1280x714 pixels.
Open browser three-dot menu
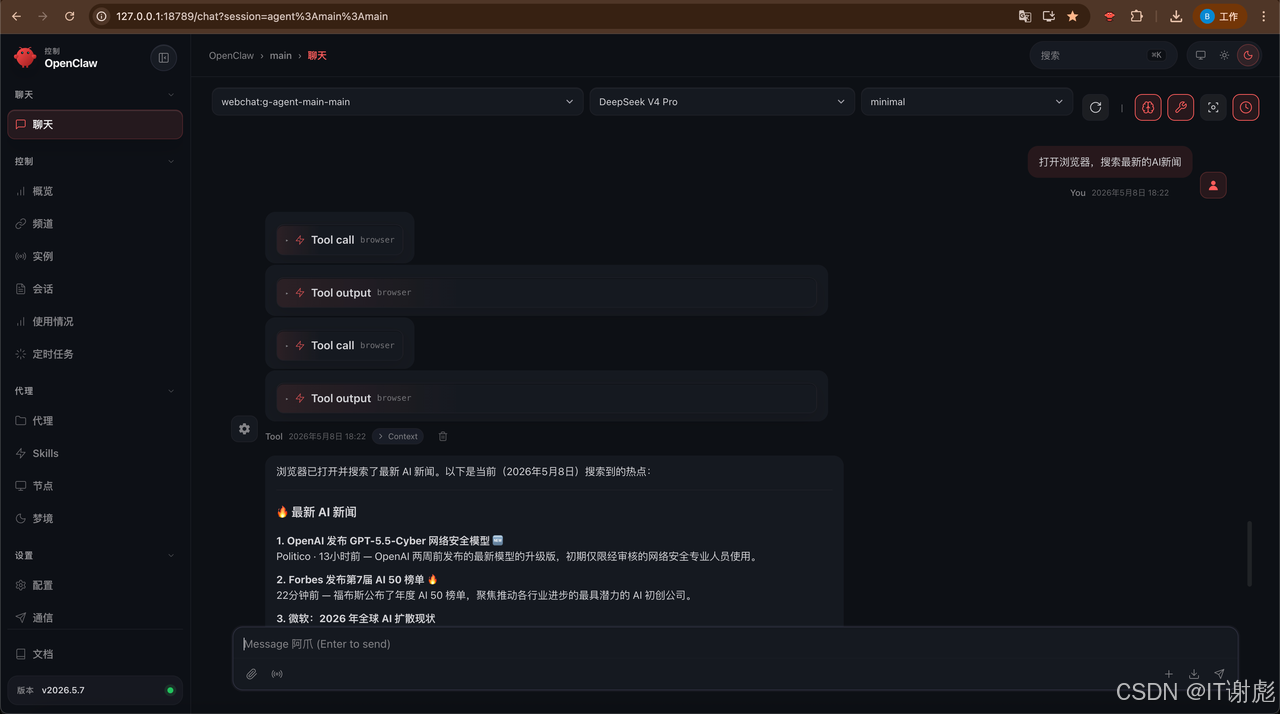point(1263,16)
